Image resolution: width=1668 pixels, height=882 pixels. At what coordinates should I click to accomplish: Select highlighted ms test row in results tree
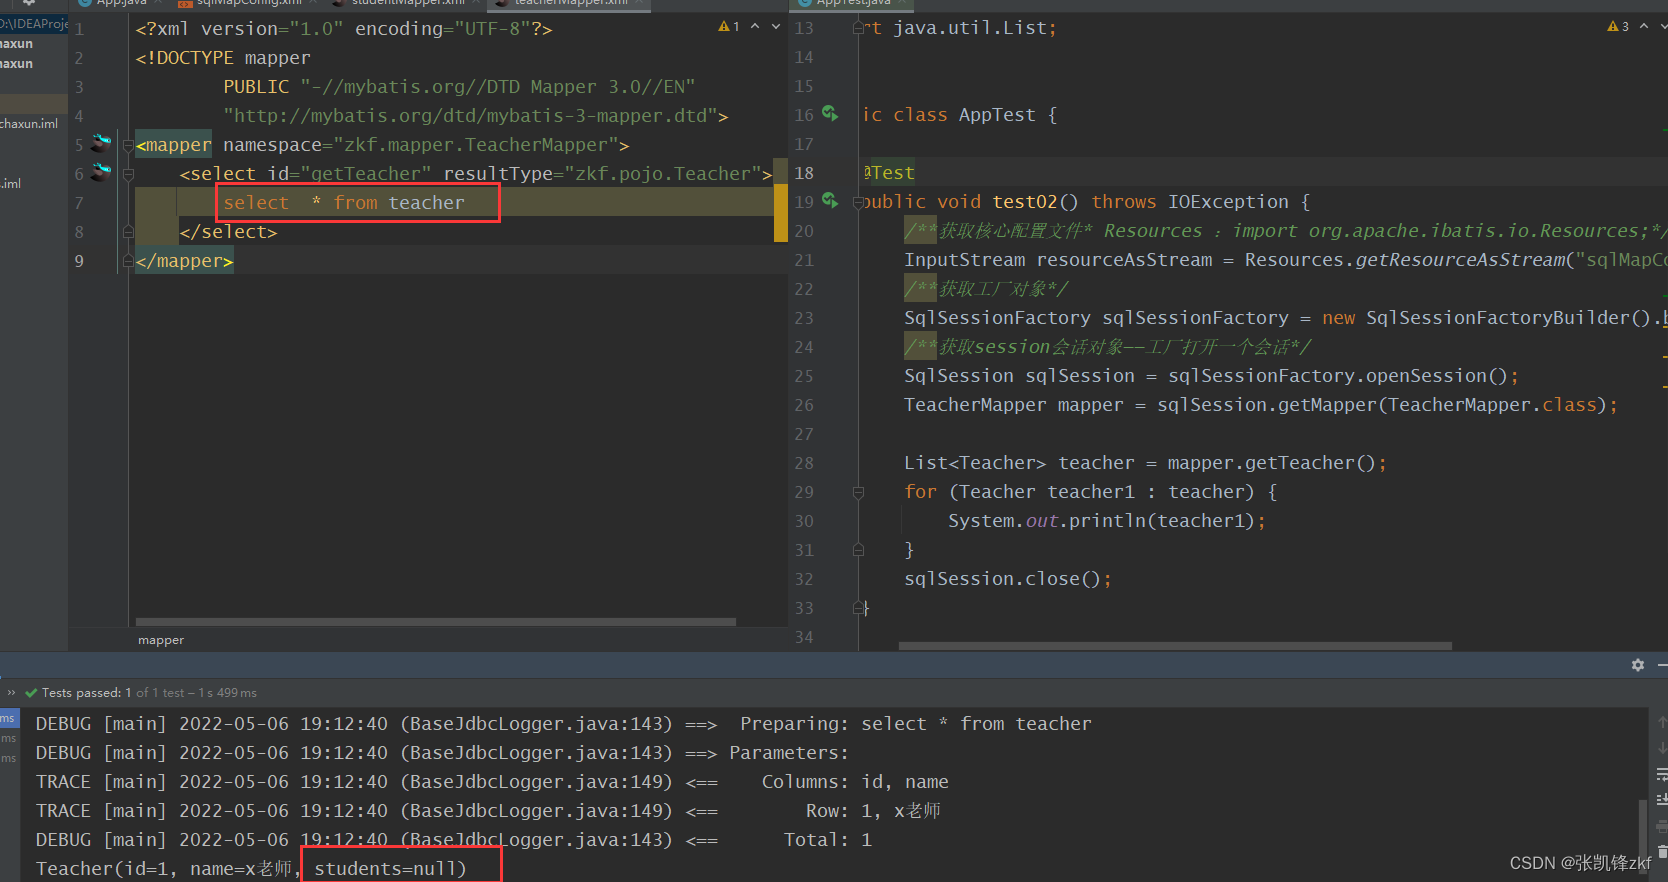(9, 718)
